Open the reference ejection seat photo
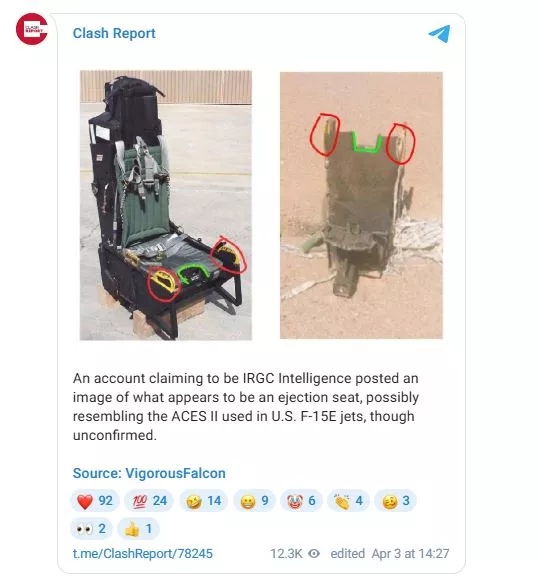The height and width of the screenshot is (585, 539). click(166, 205)
